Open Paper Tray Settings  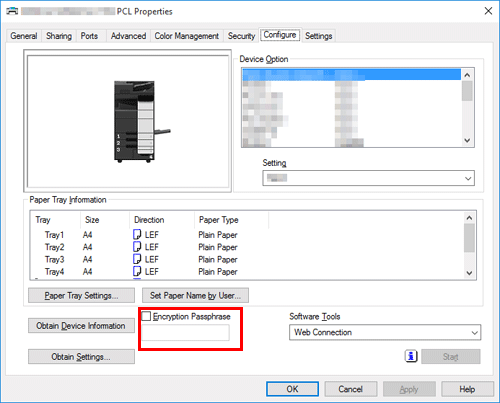[81, 296]
